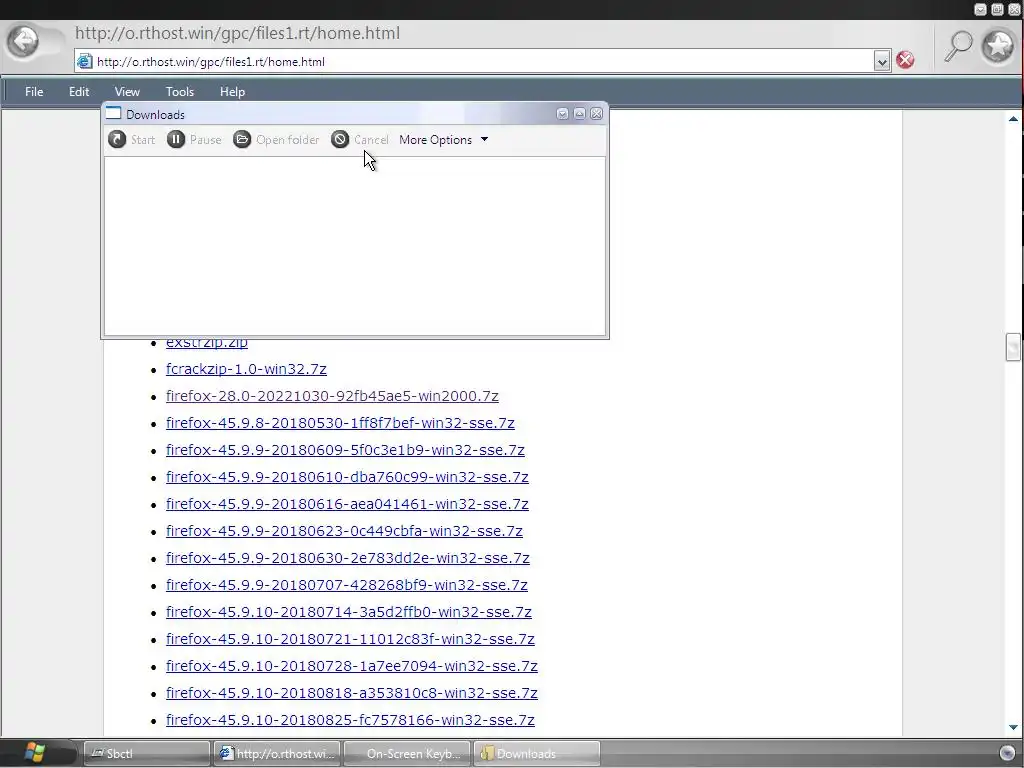Click the Cancel icon in Downloads toolbar
Screen dimensions: 1024x768
tap(340, 139)
